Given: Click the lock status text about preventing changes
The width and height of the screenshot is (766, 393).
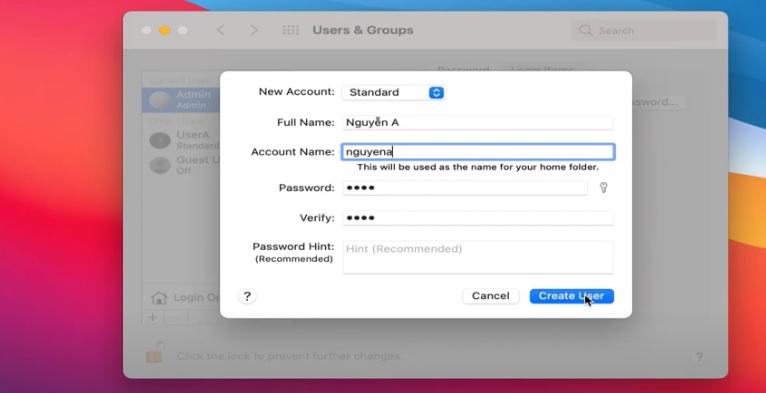Looking at the screenshot, I should tap(290, 356).
